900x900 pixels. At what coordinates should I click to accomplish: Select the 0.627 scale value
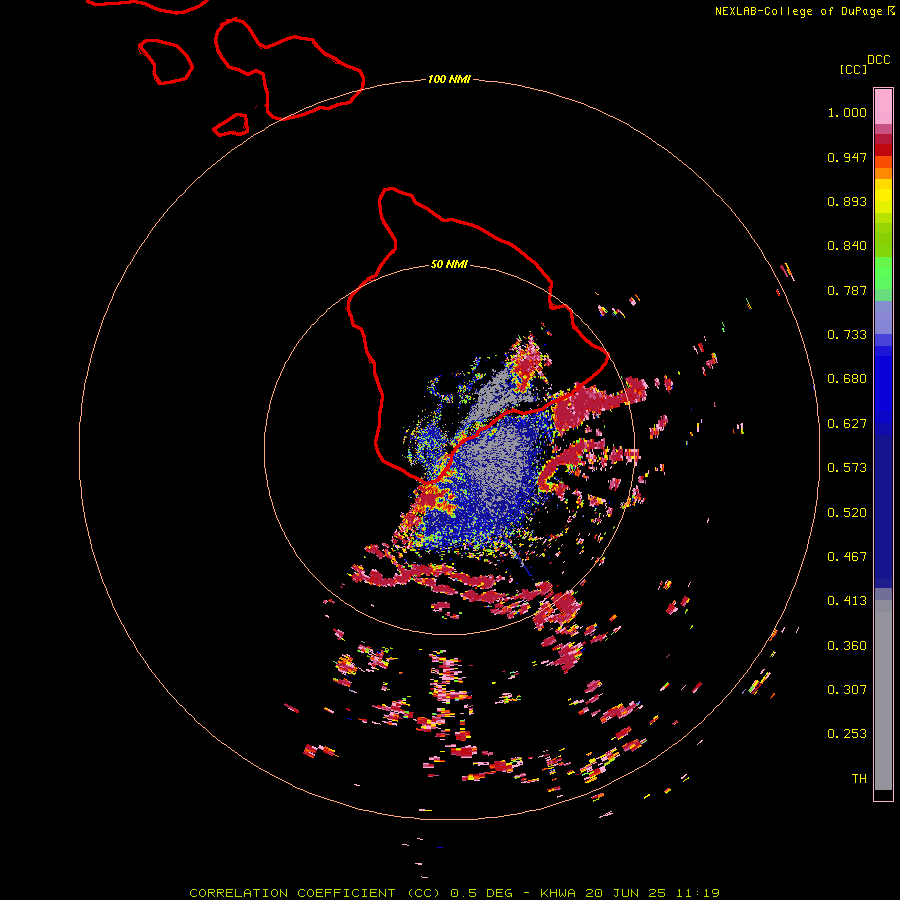(x=847, y=424)
